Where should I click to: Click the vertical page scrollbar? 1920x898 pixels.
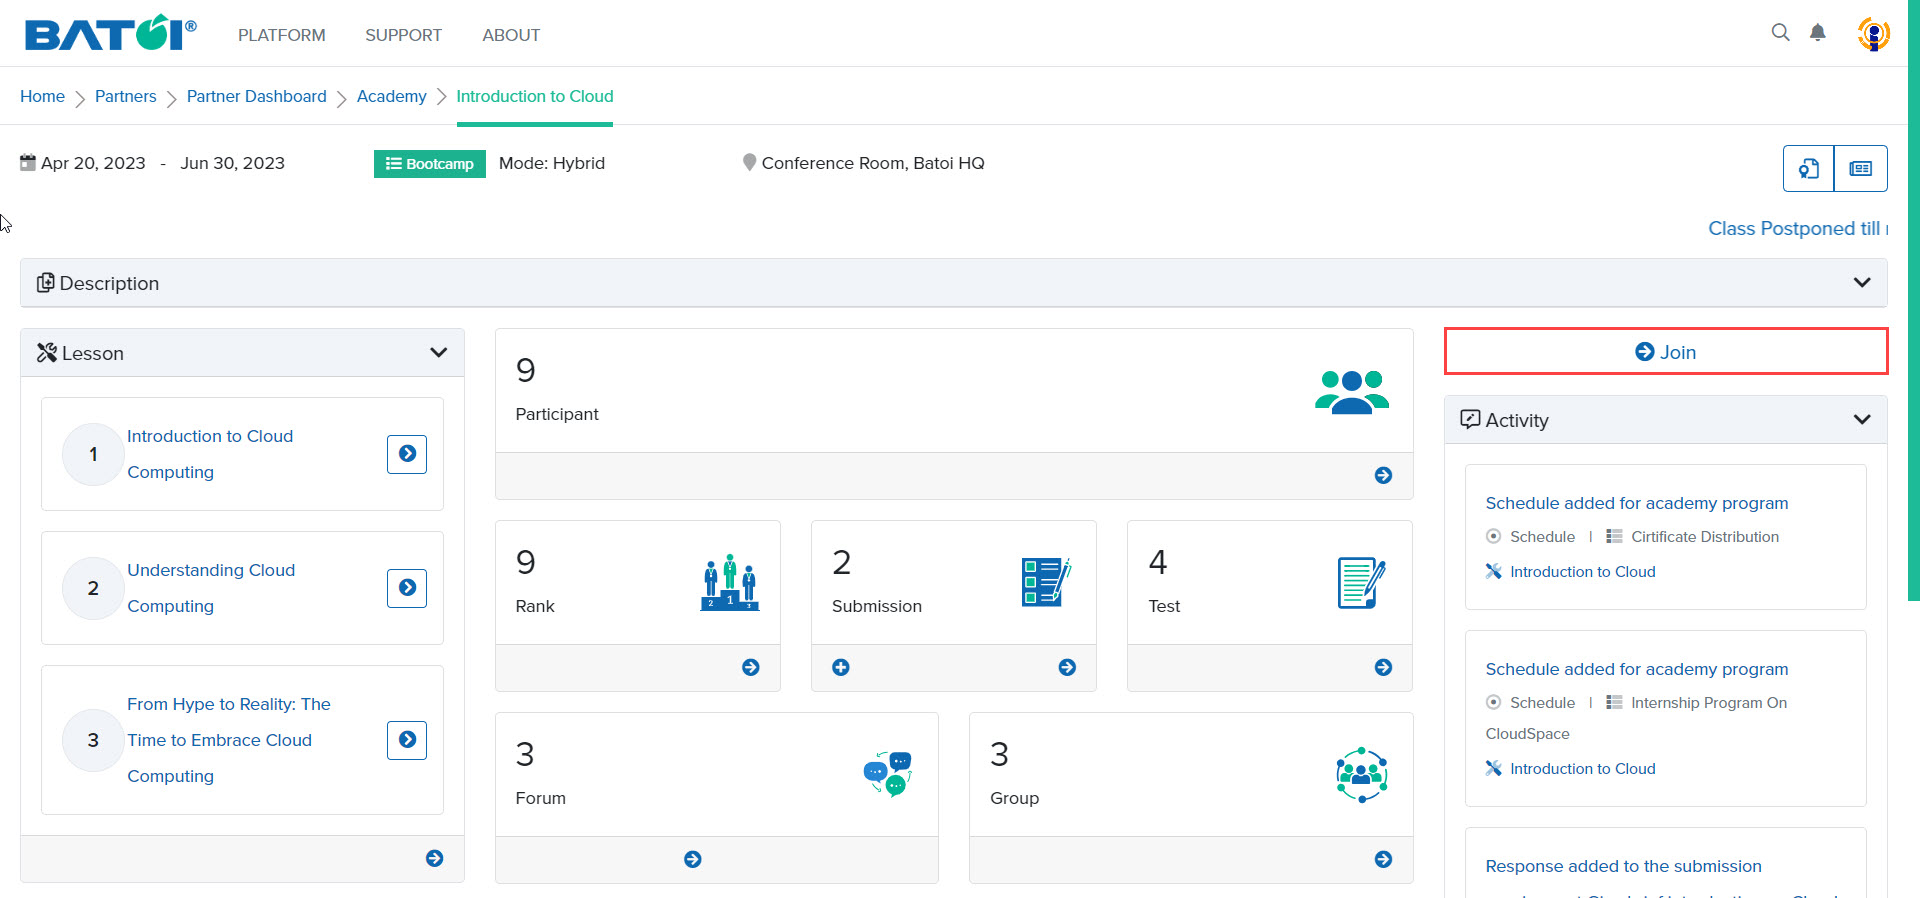tap(1914, 300)
